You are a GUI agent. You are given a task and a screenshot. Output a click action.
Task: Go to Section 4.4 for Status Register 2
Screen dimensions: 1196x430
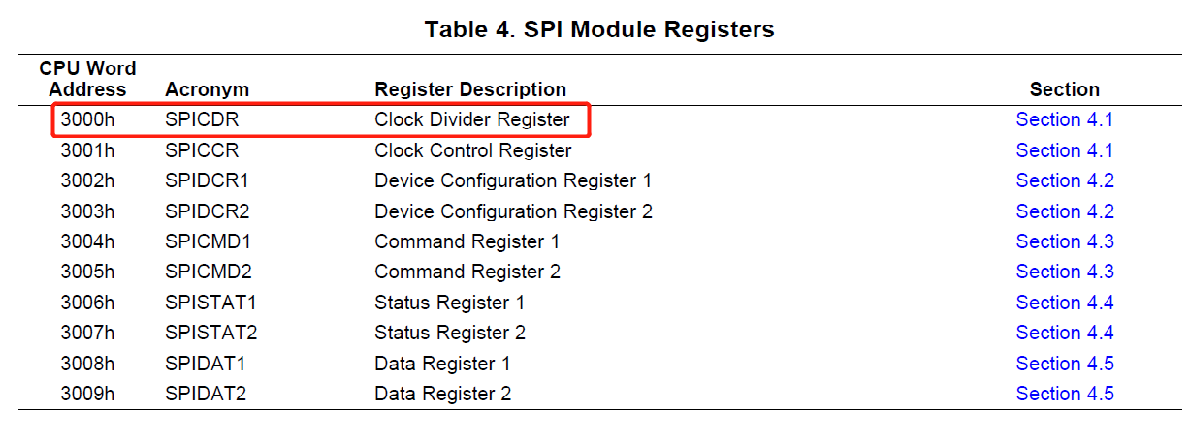[x=1064, y=333]
